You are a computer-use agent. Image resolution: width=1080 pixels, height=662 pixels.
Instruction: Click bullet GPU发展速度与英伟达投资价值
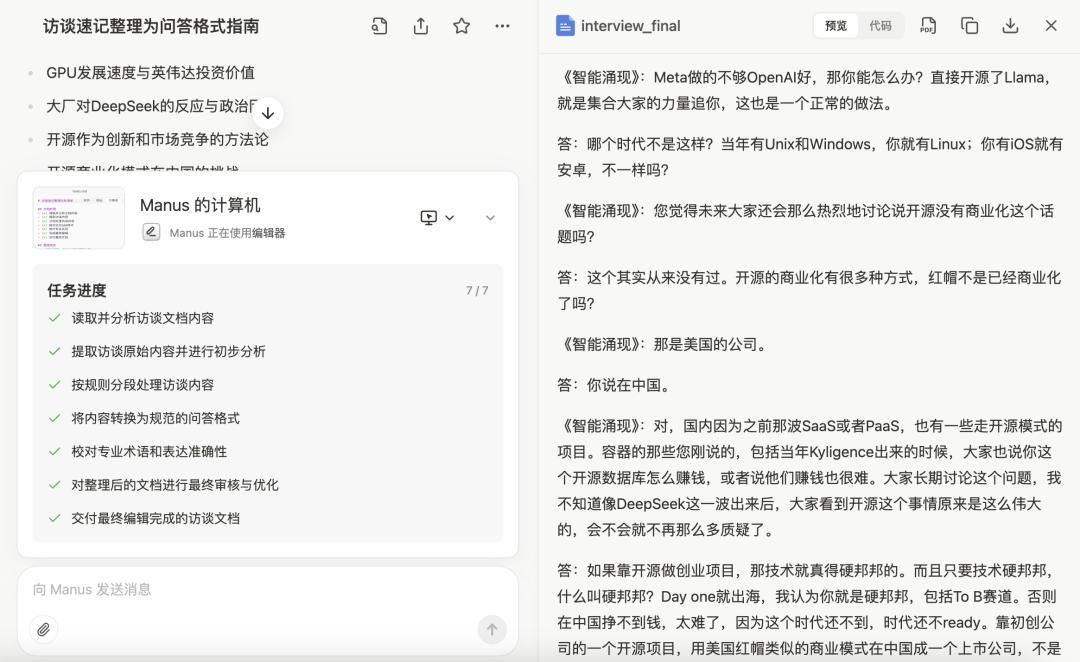pos(150,72)
